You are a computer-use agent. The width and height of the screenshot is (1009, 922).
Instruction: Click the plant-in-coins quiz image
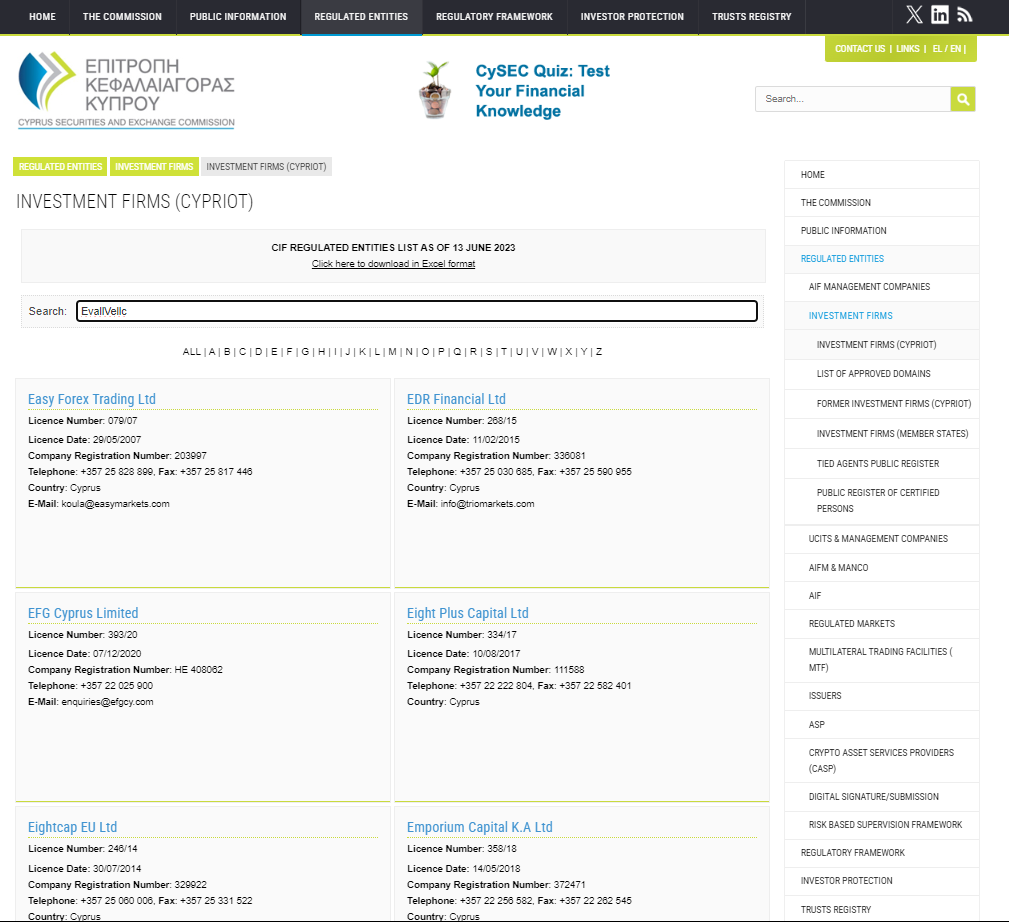(435, 90)
